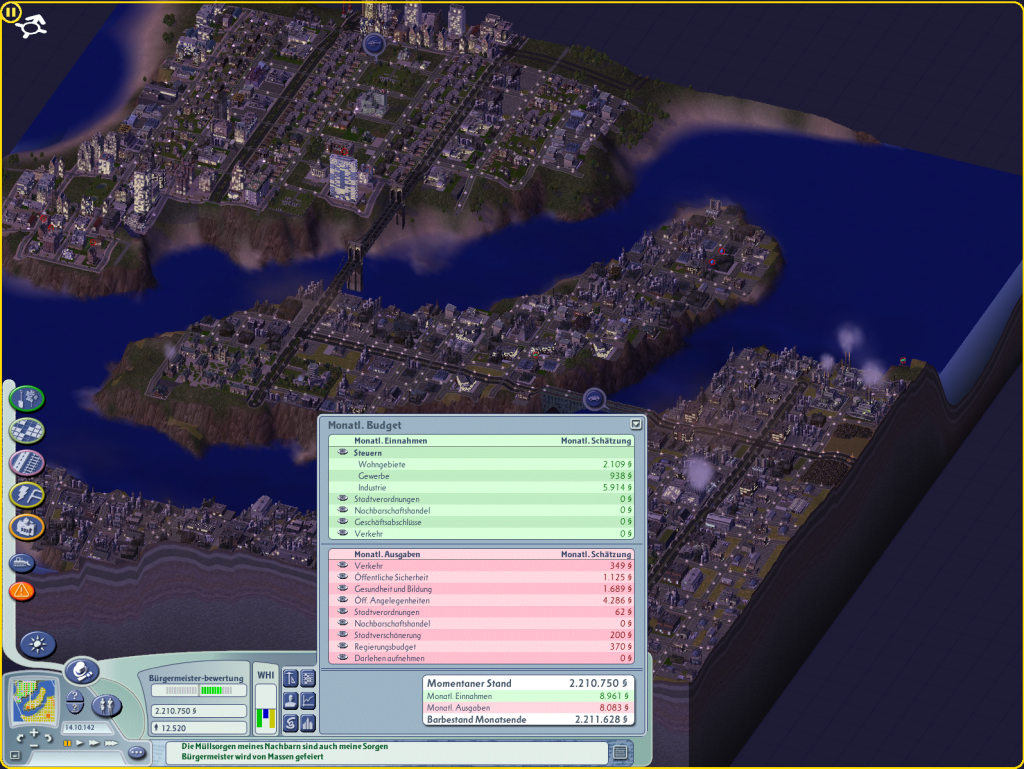Open the bar chart city statistics icon

coord(308,723)
